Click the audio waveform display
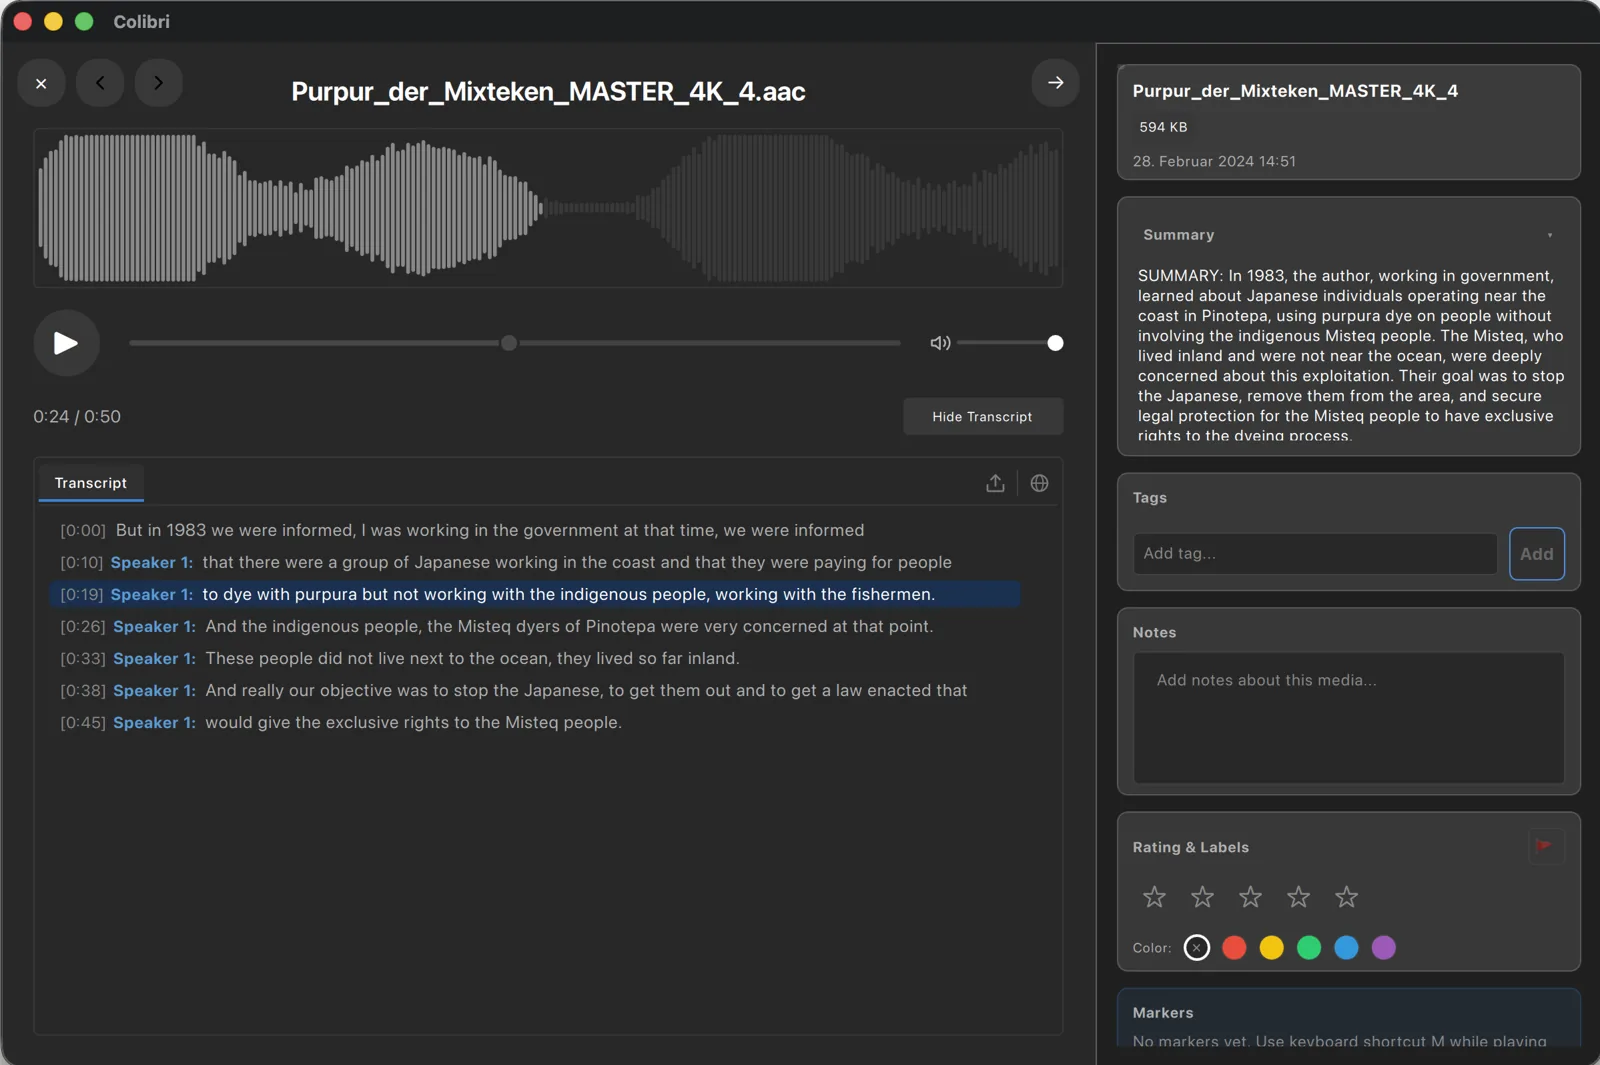 point(548,208)
